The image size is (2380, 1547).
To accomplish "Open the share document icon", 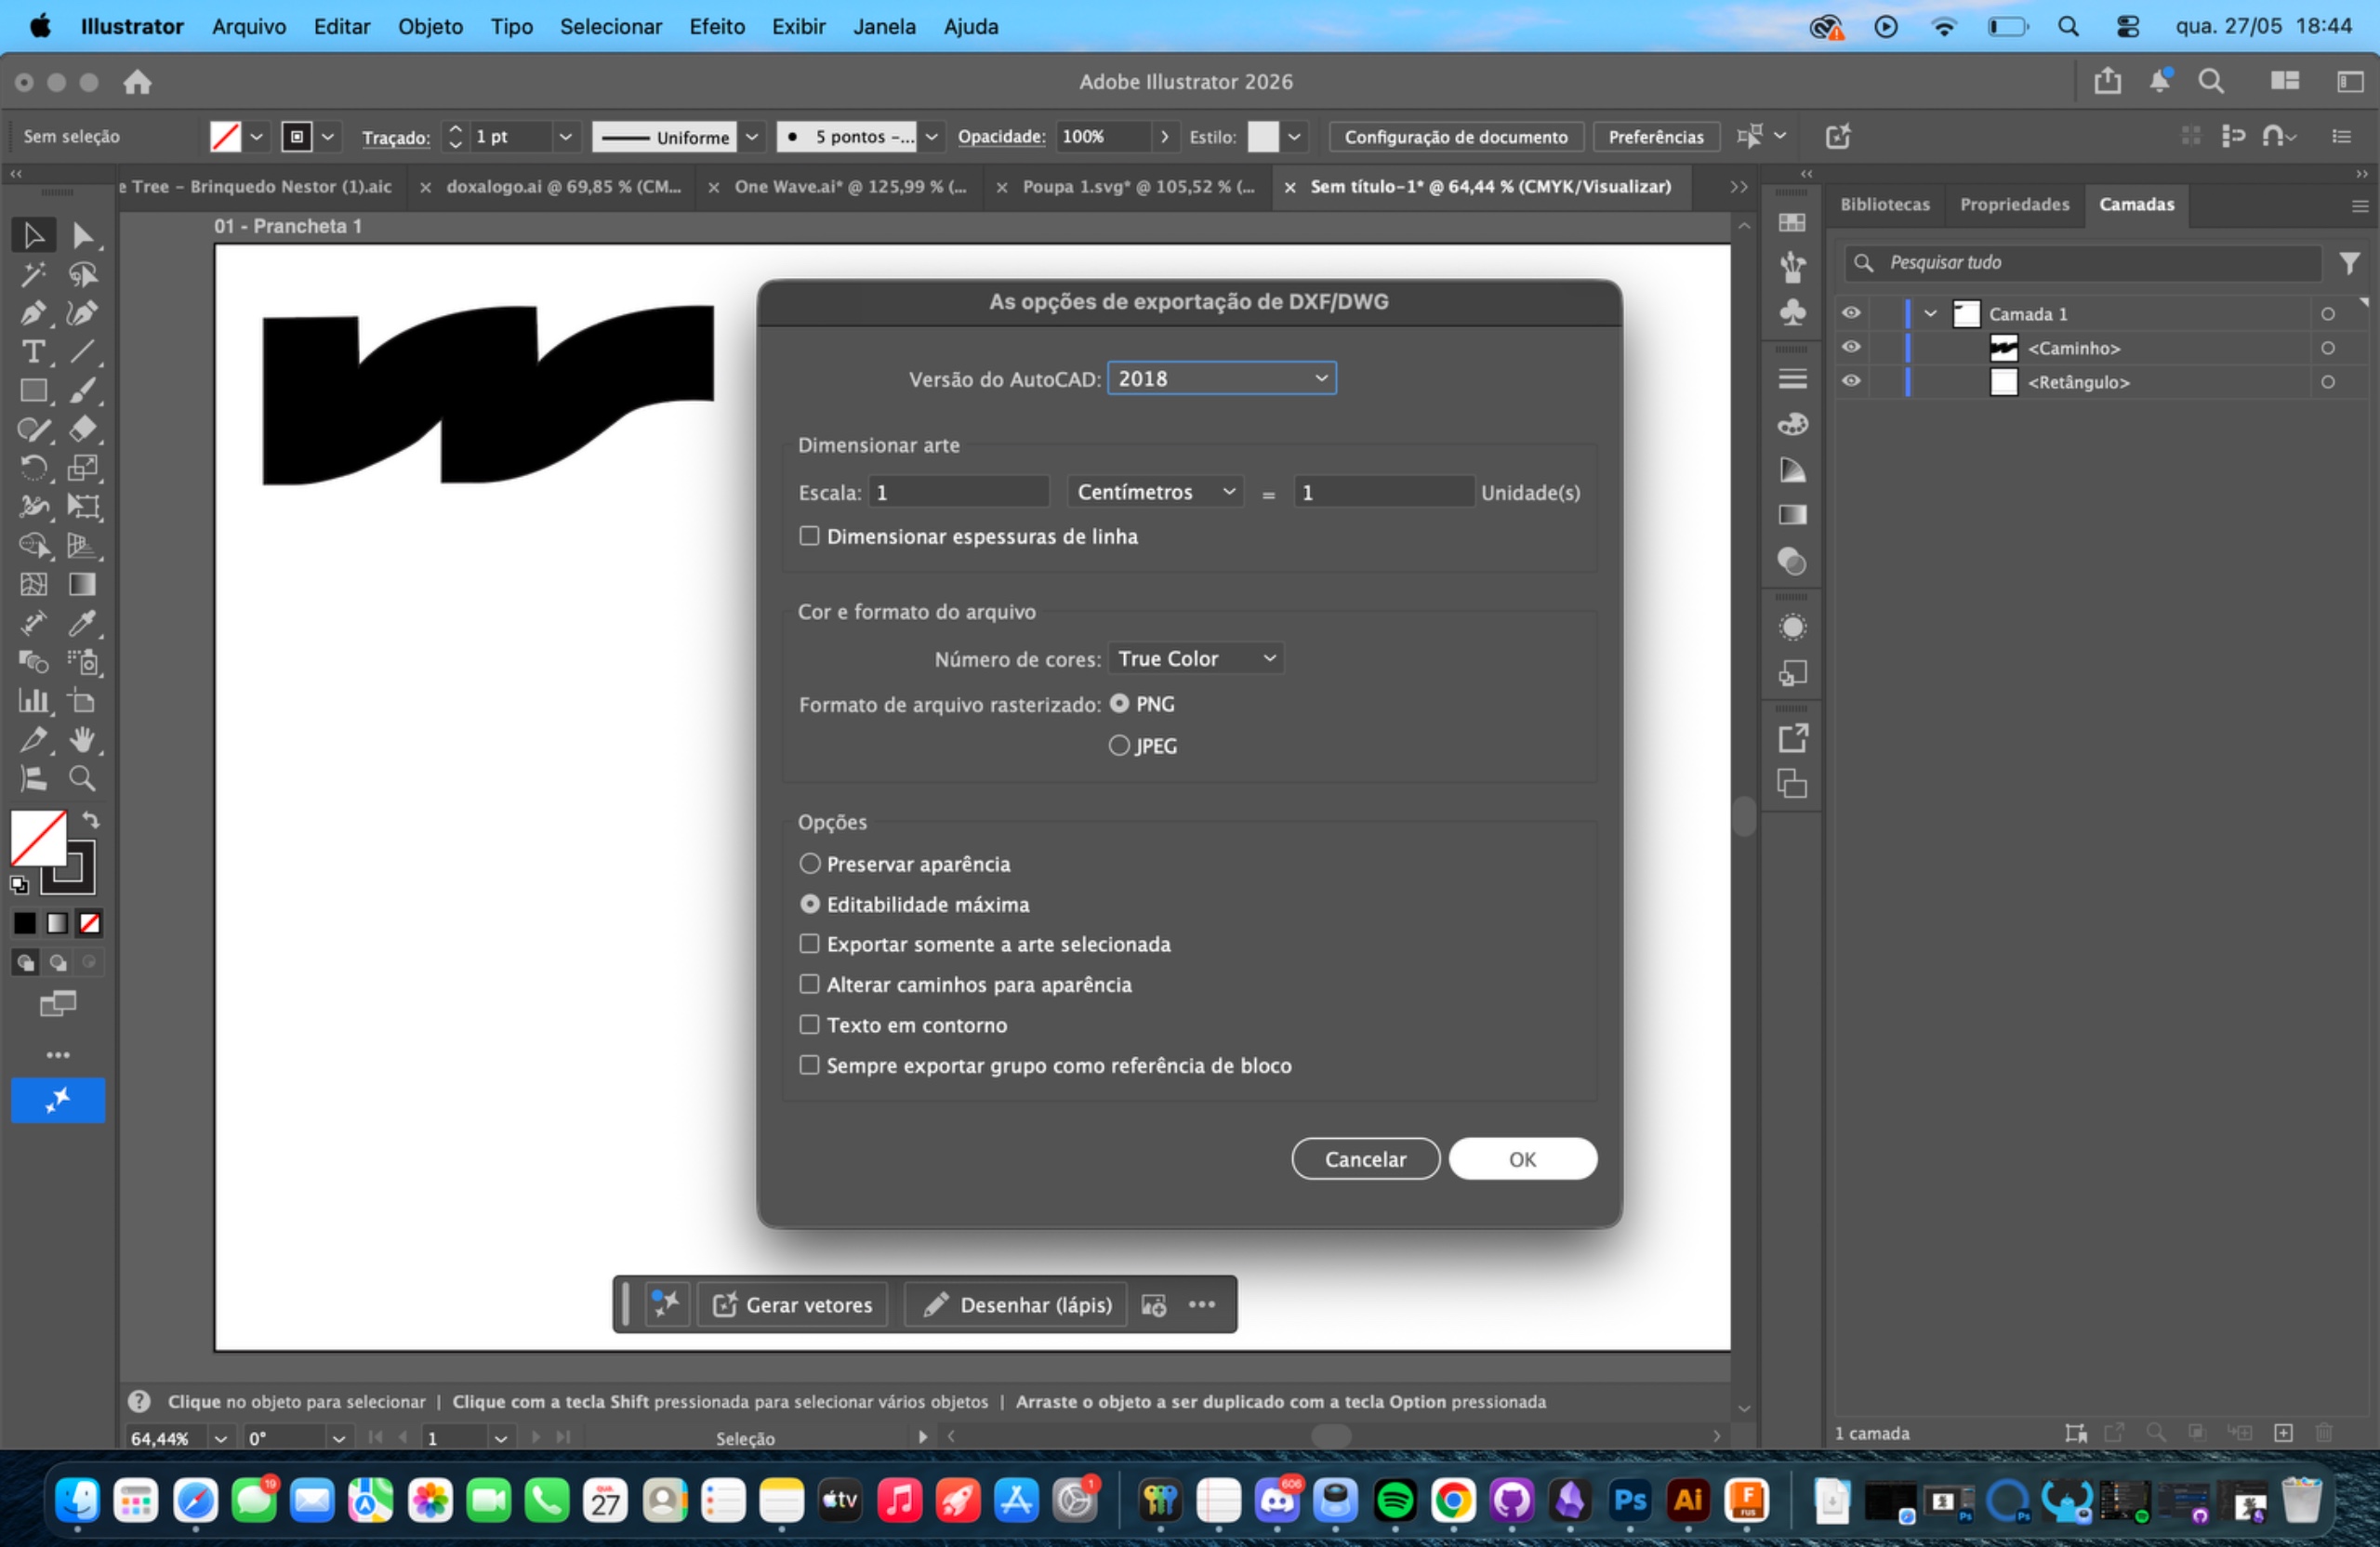I will click(x=2107, y=81).
